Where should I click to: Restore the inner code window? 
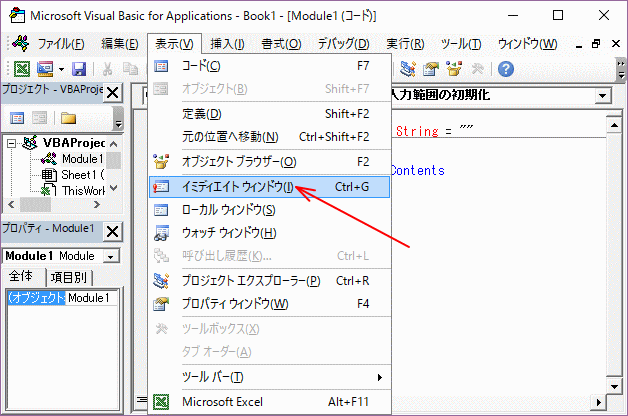(596, 44)
